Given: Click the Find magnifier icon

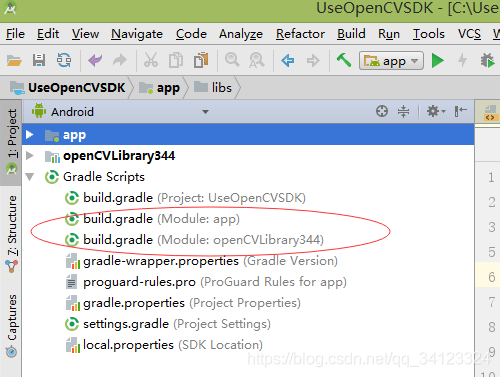Looking at the screenshot, I should tap(232, 60).
